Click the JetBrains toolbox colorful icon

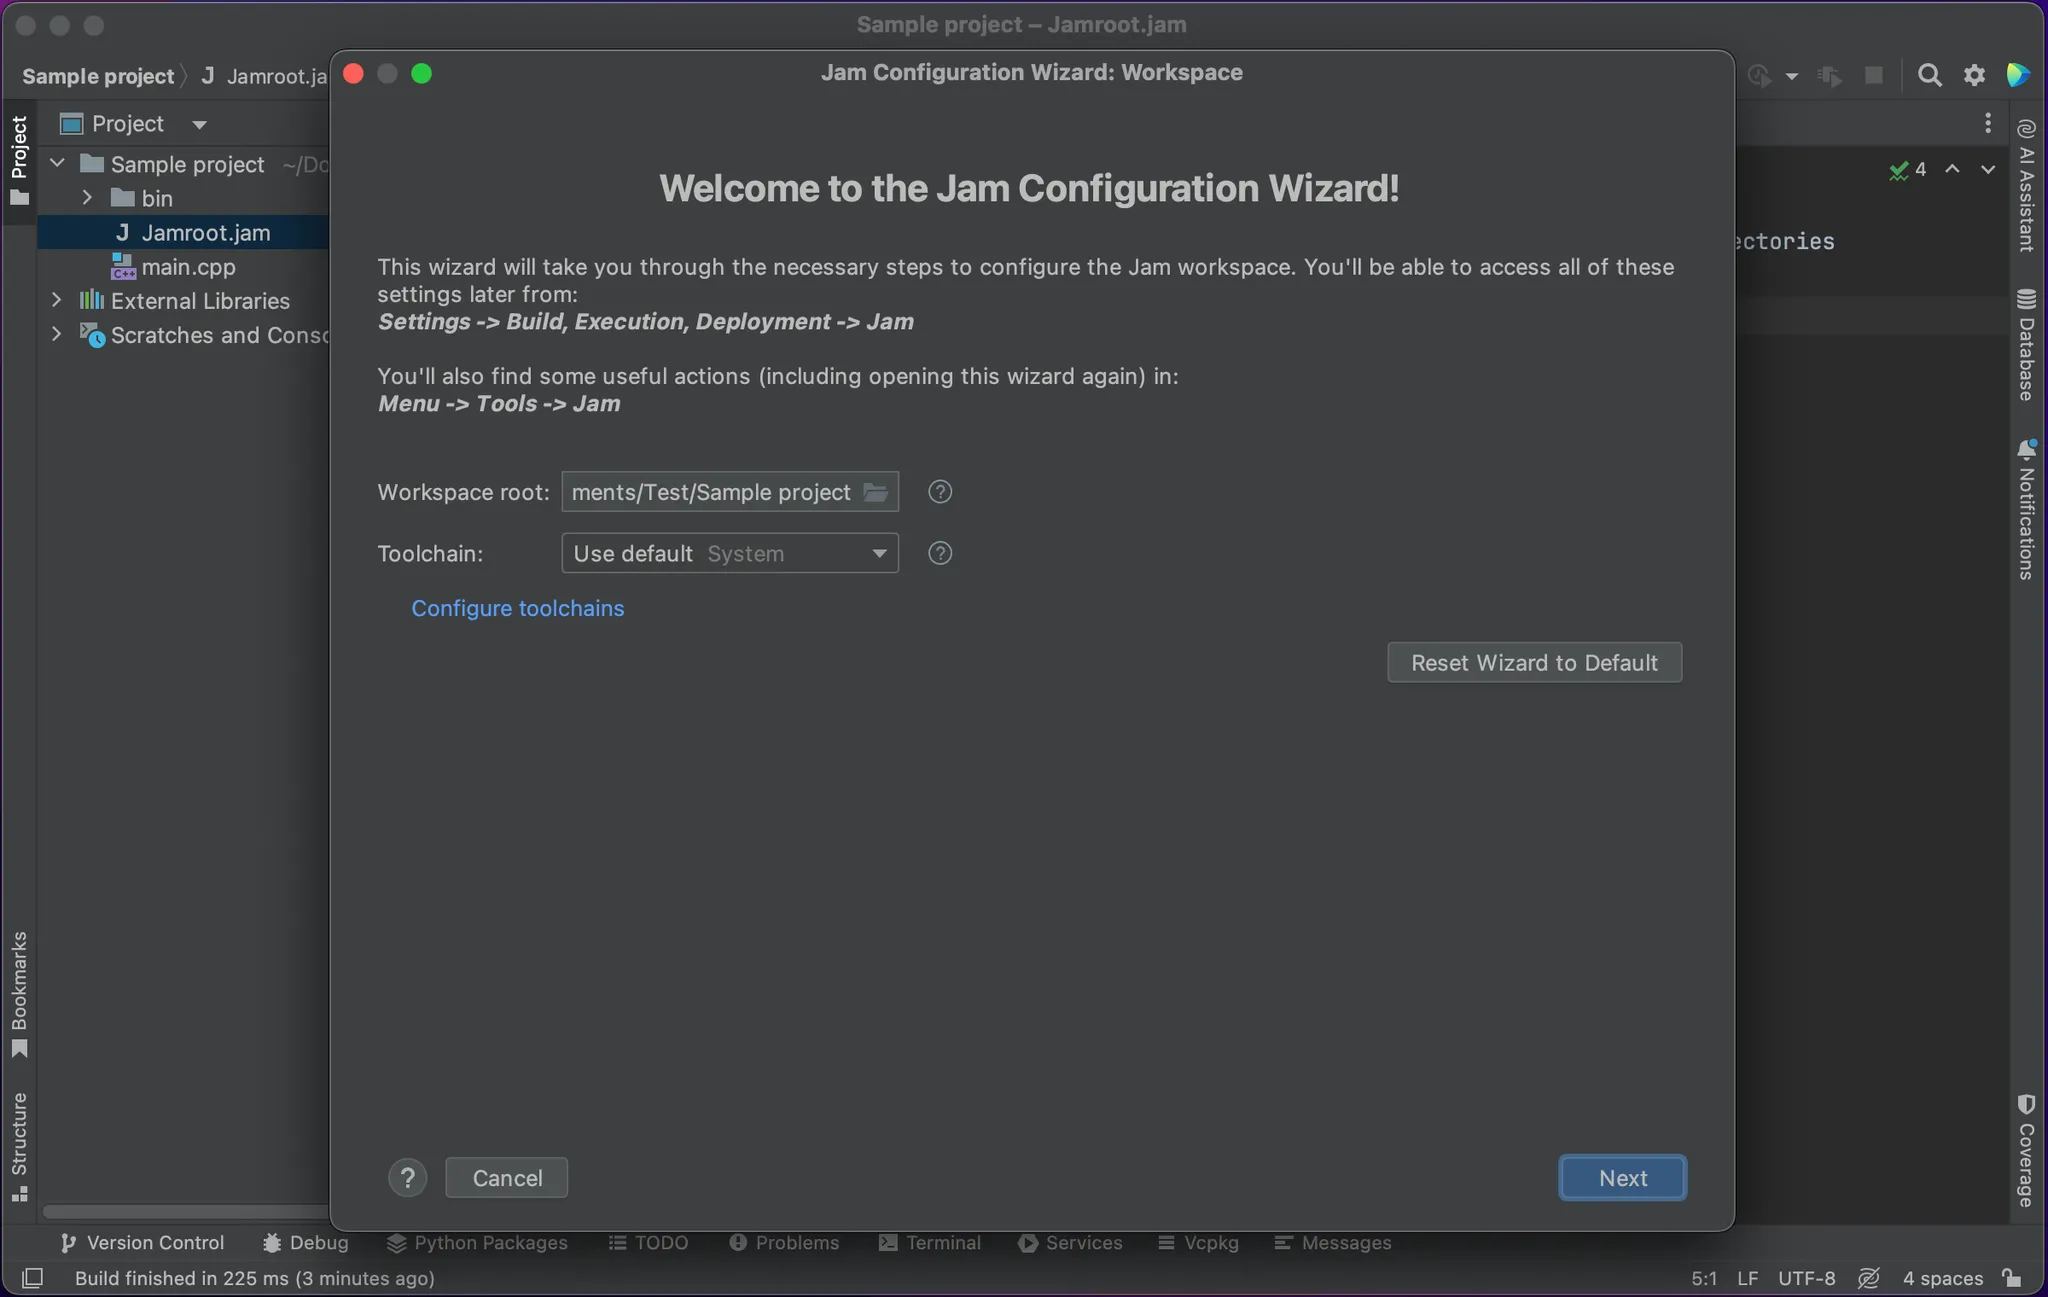[x=2018, y=75]
